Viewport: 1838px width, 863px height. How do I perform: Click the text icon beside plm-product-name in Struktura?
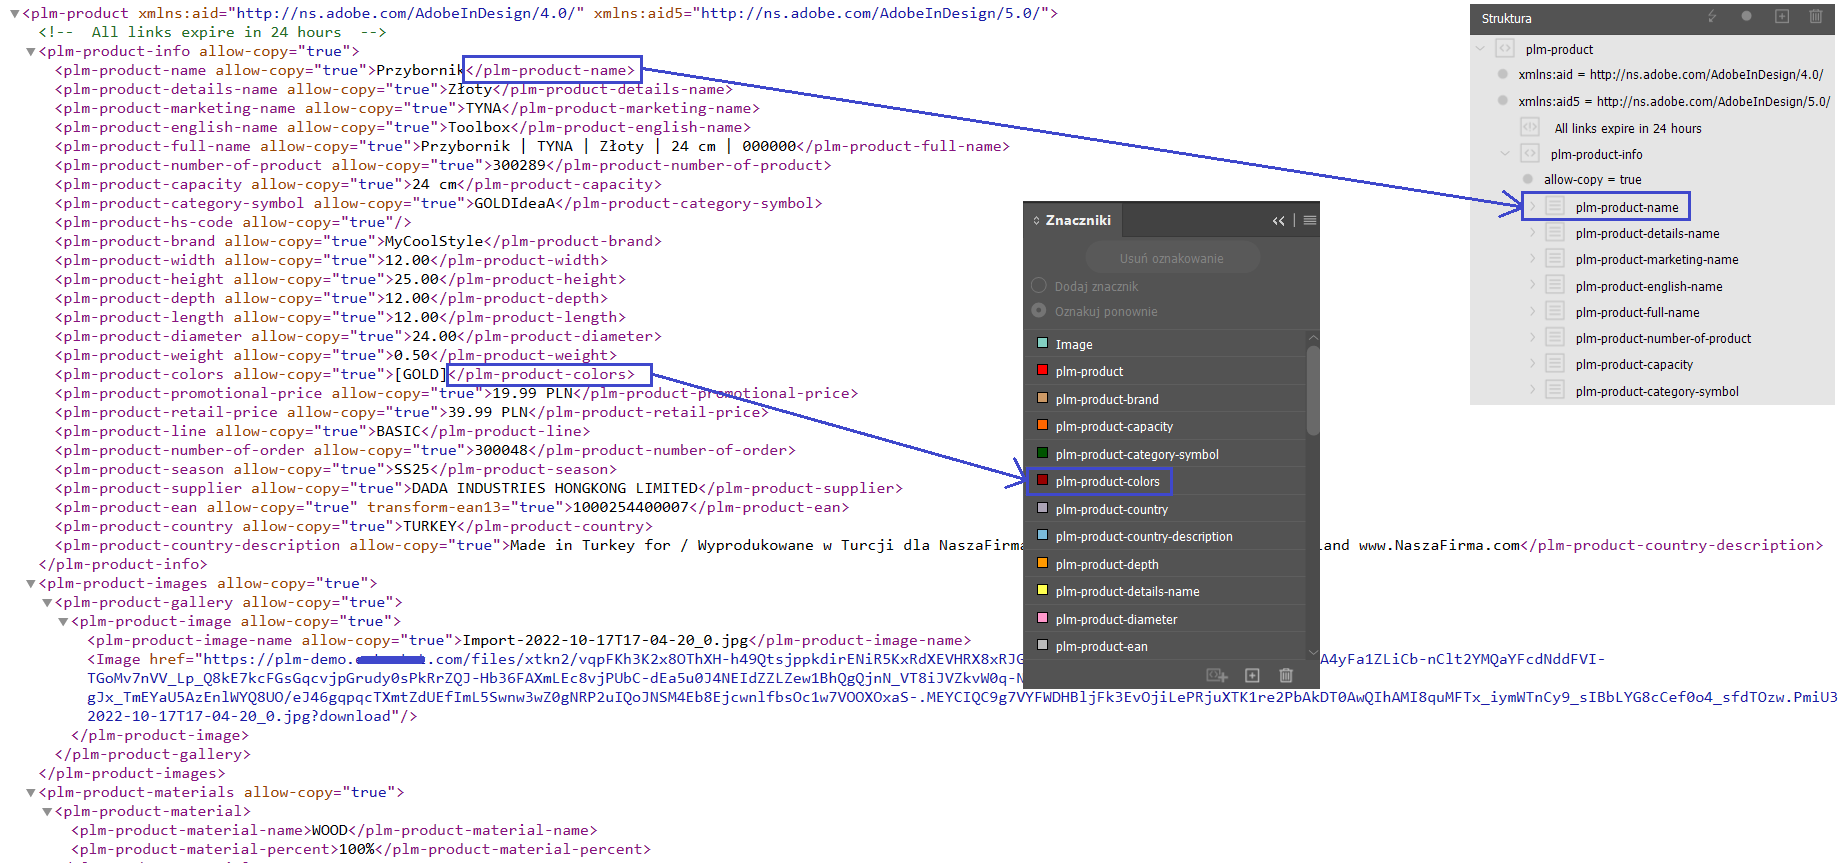point(1555,206)
